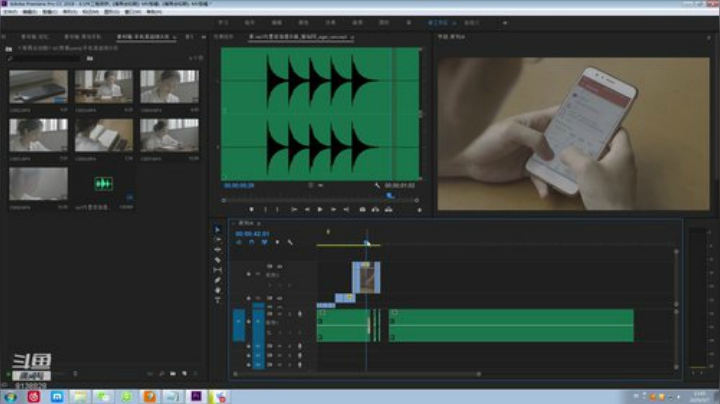This screenshot has width=720, height=404.
Task: Open the Windows Start button
Action: (10, 397)
